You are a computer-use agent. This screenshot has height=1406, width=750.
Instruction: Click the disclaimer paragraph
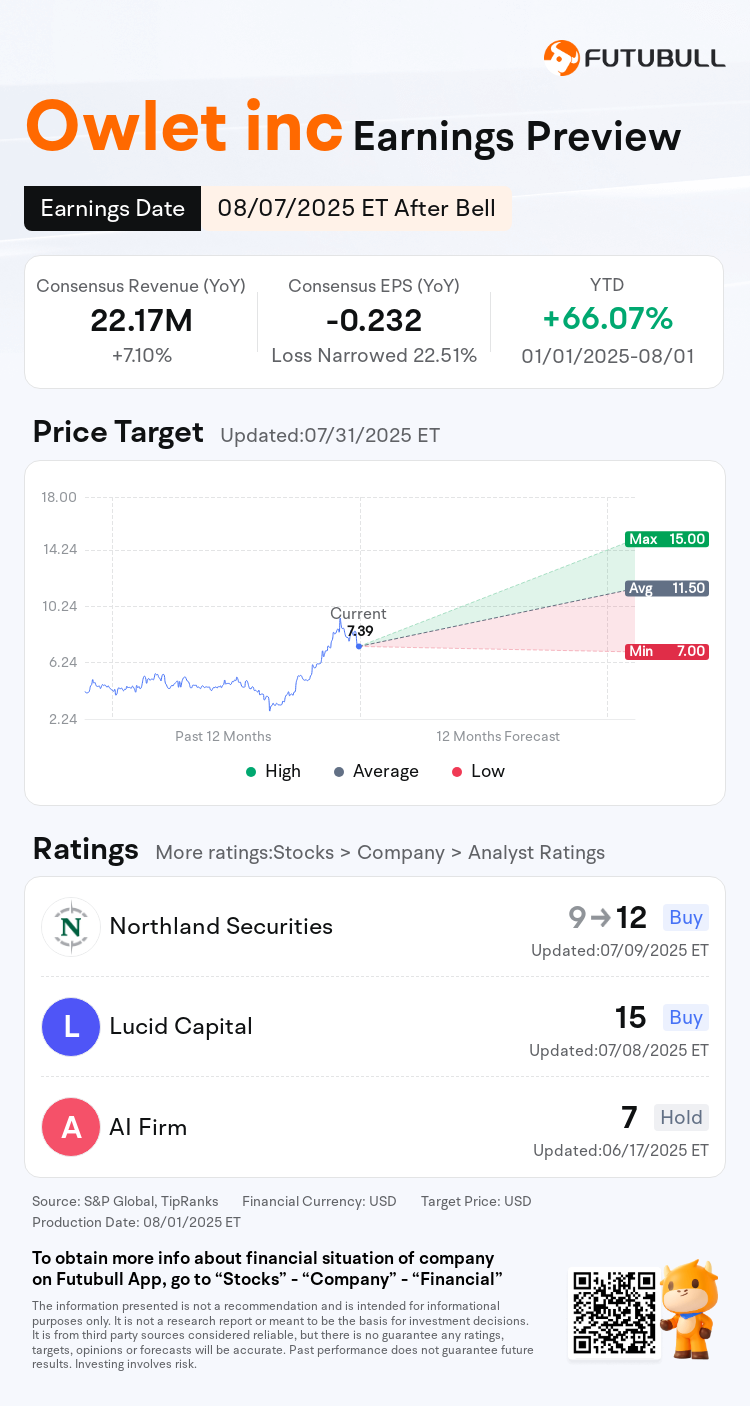coord(282,1335)
